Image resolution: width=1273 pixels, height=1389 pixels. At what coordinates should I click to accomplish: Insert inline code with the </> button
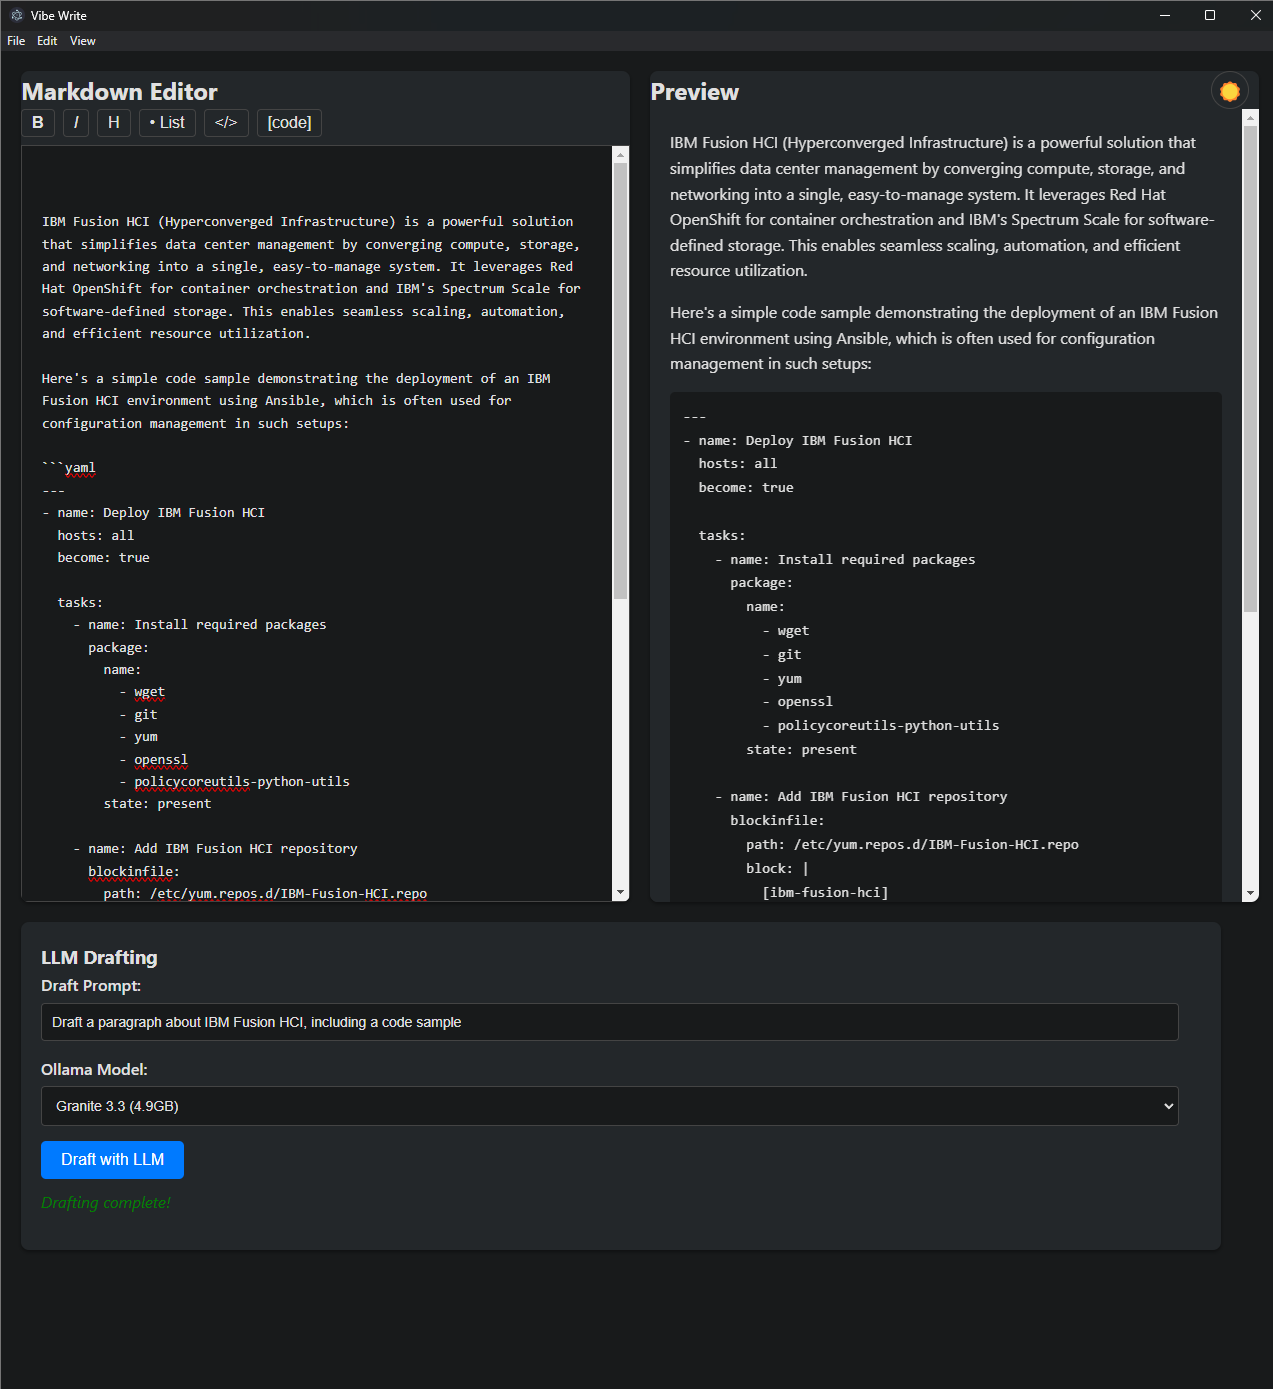[x=226, y=122]
